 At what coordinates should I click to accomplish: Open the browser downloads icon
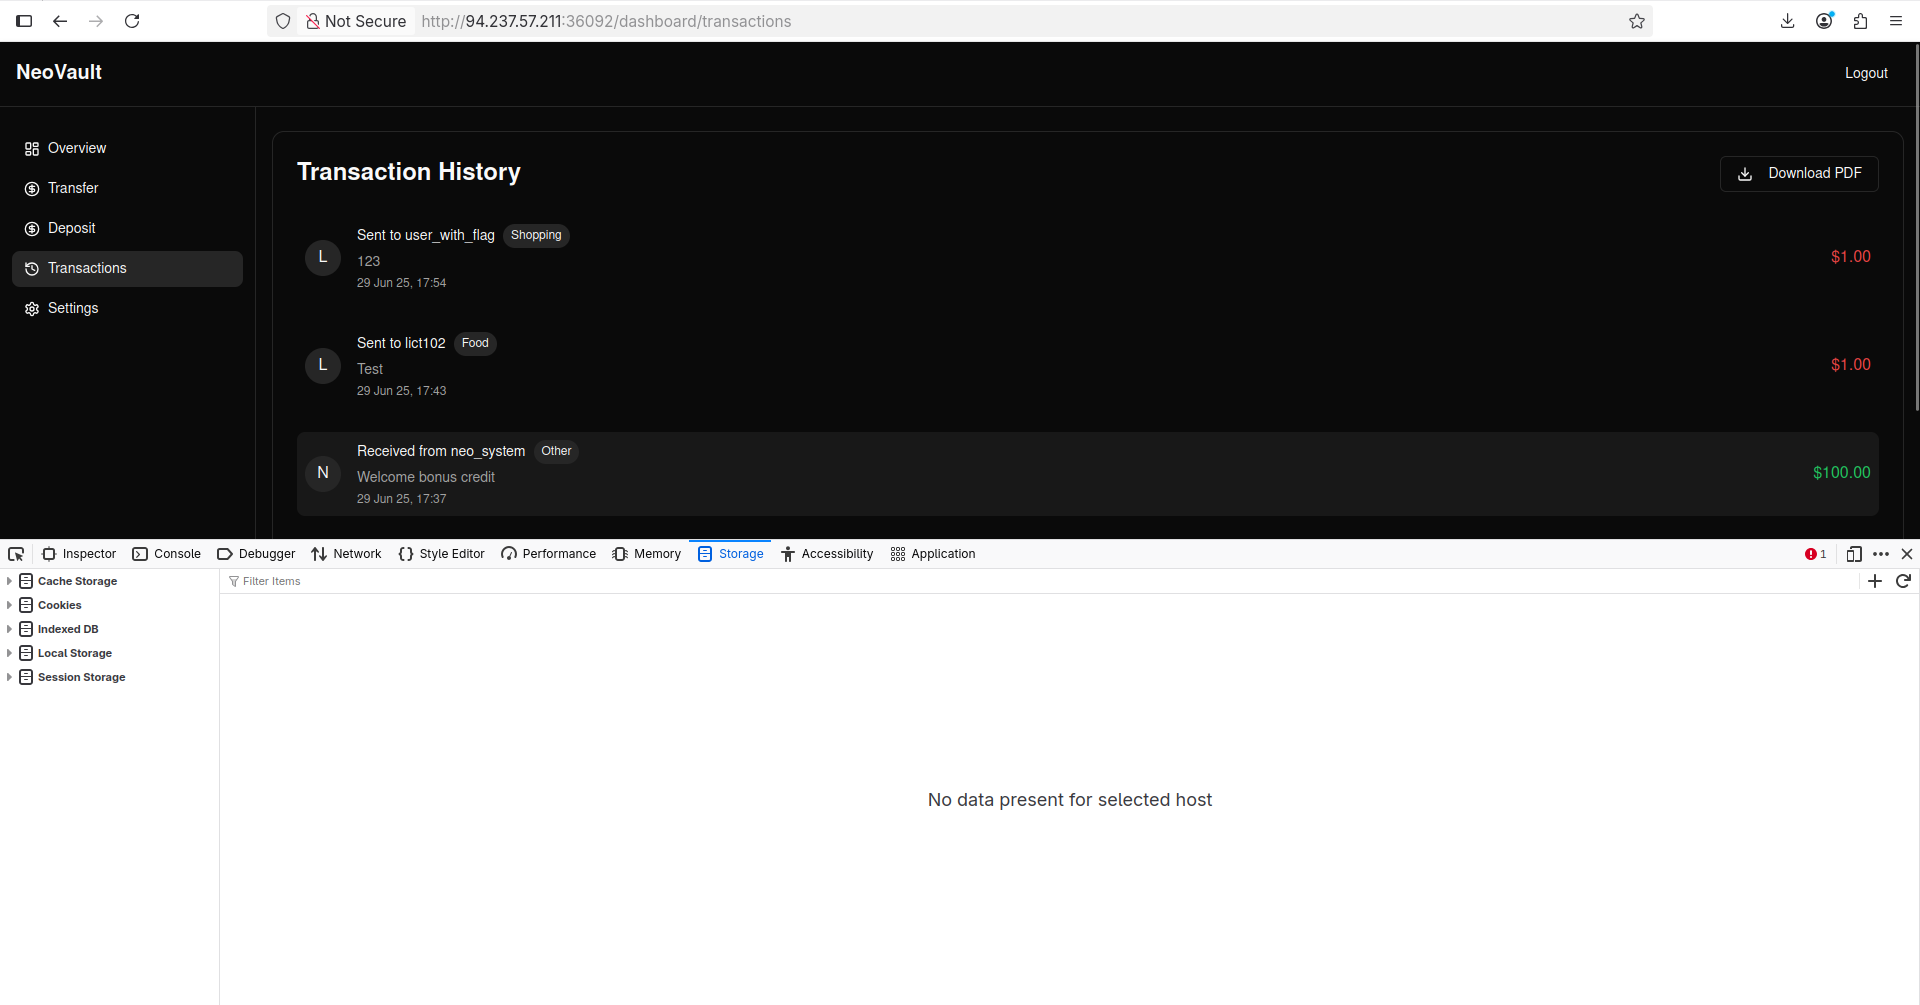coord(1788,21)
